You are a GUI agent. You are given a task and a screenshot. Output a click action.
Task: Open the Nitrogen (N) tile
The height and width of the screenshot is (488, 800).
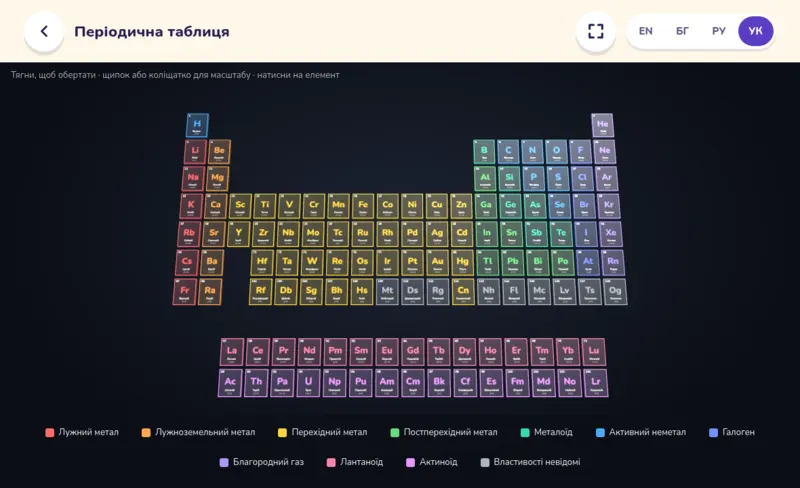(x=532, y=152)
